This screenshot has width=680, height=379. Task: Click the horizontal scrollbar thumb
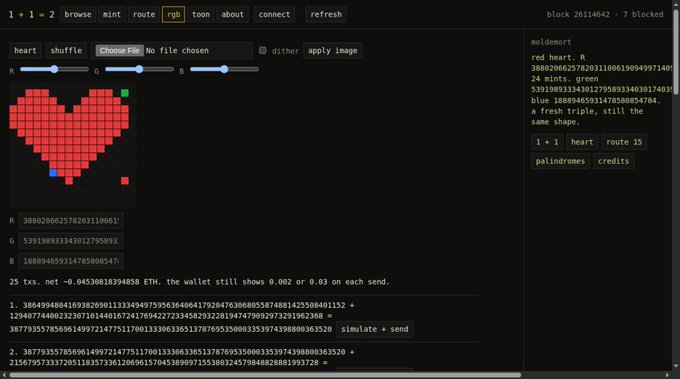tap(265, 375)
